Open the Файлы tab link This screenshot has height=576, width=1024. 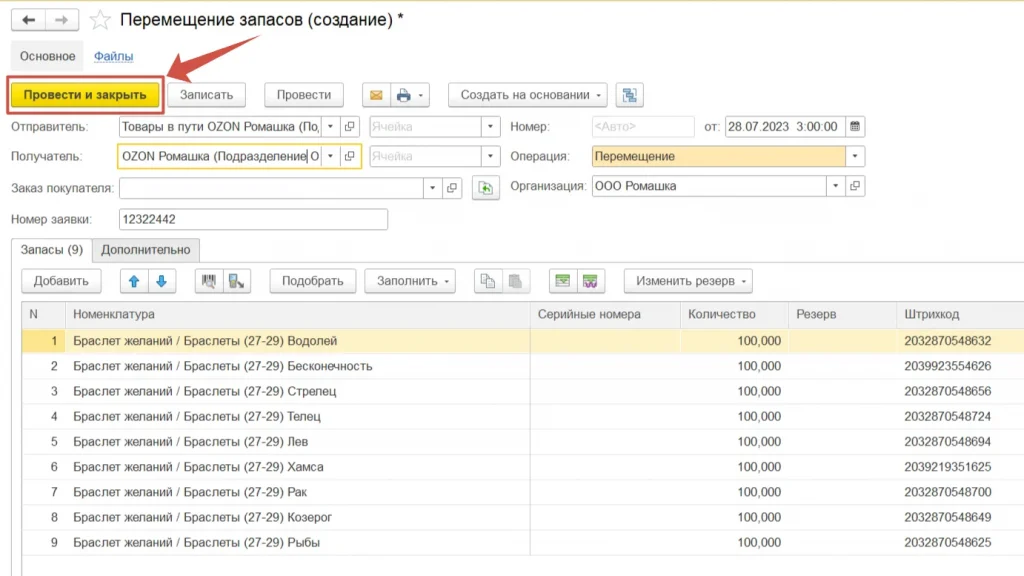coord(113,57)
